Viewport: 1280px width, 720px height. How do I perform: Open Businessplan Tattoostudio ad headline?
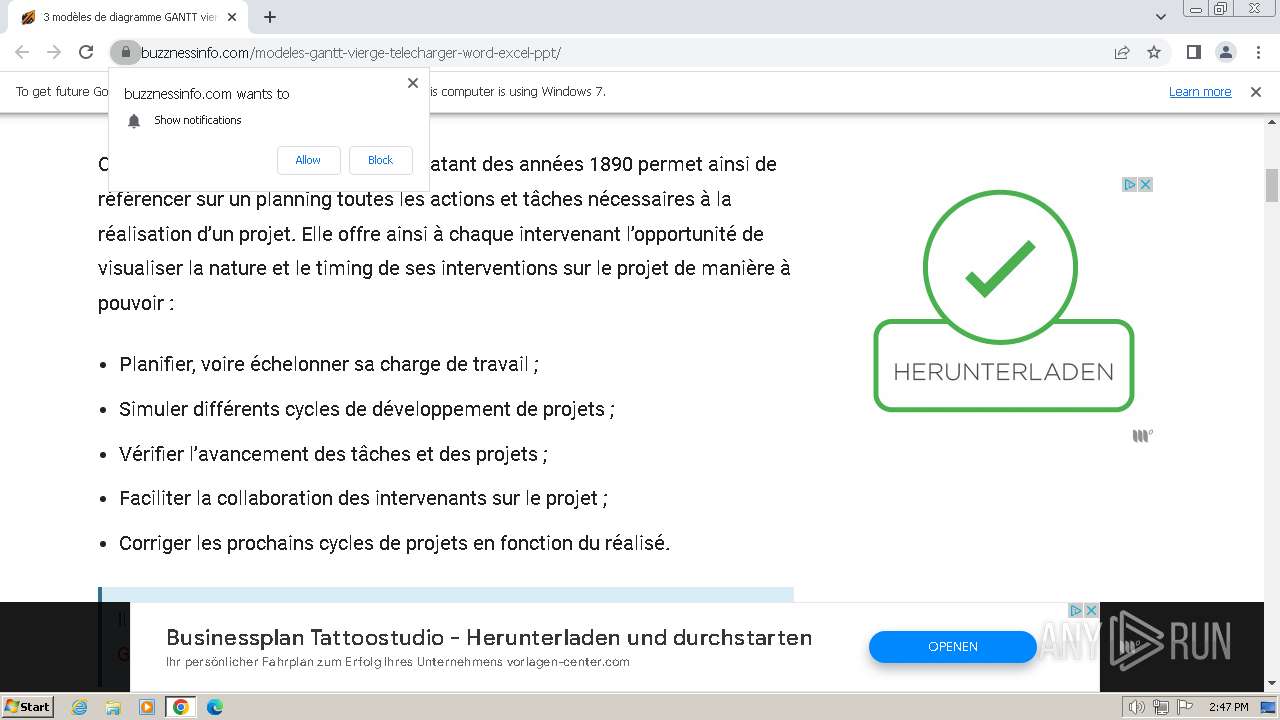(x=489, y=637)
